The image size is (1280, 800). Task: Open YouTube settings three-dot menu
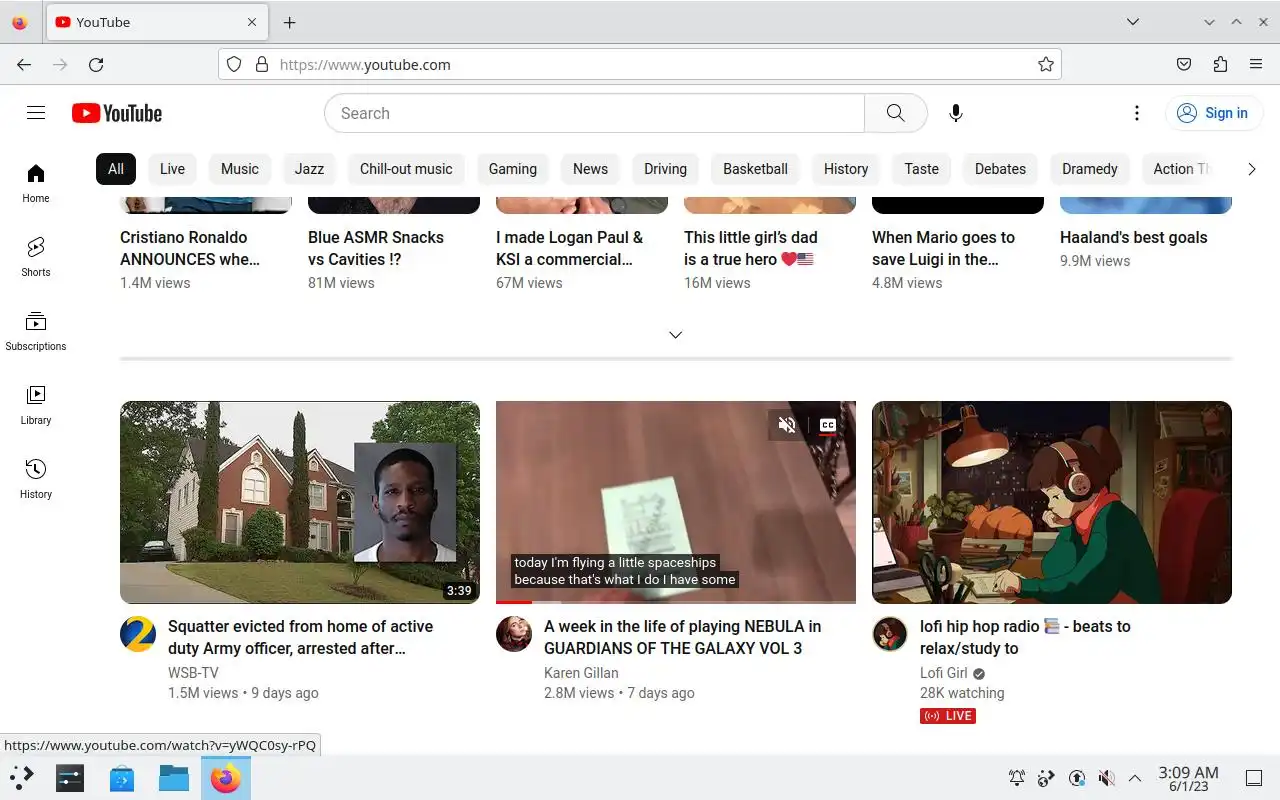[1137, 113]
